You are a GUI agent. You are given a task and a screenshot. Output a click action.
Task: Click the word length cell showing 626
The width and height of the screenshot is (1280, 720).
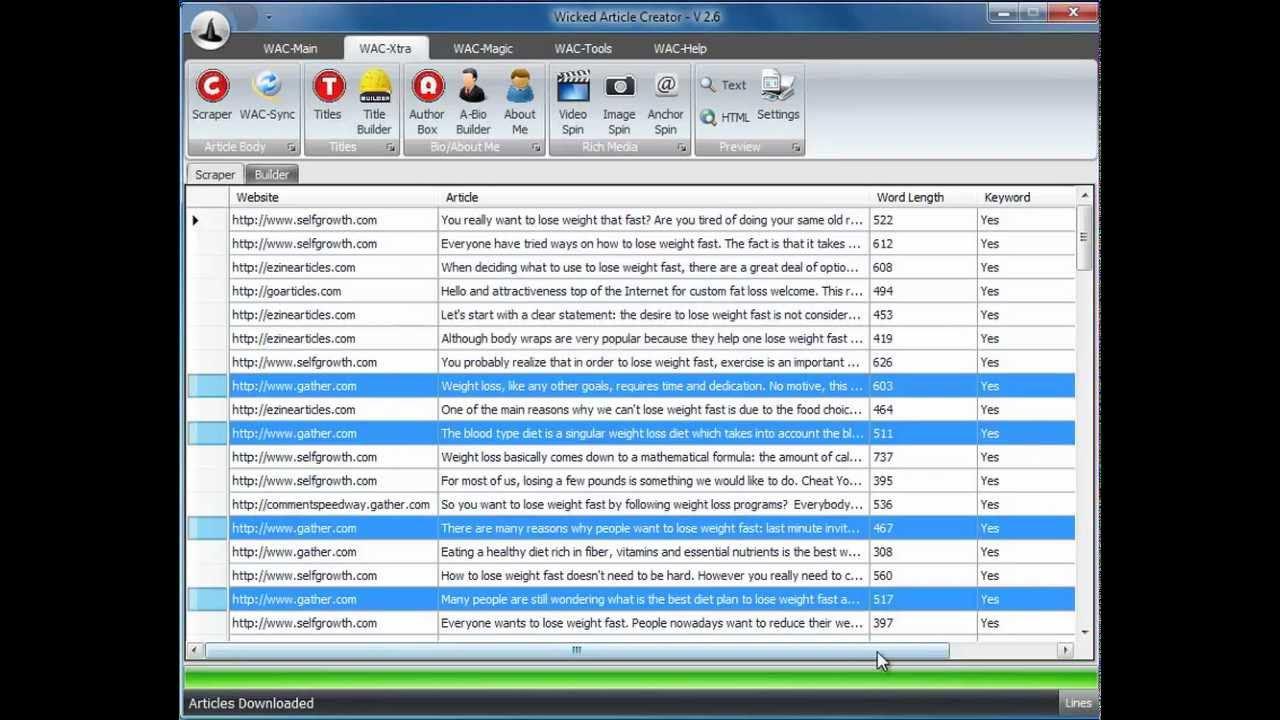click(x=924, y=362)
